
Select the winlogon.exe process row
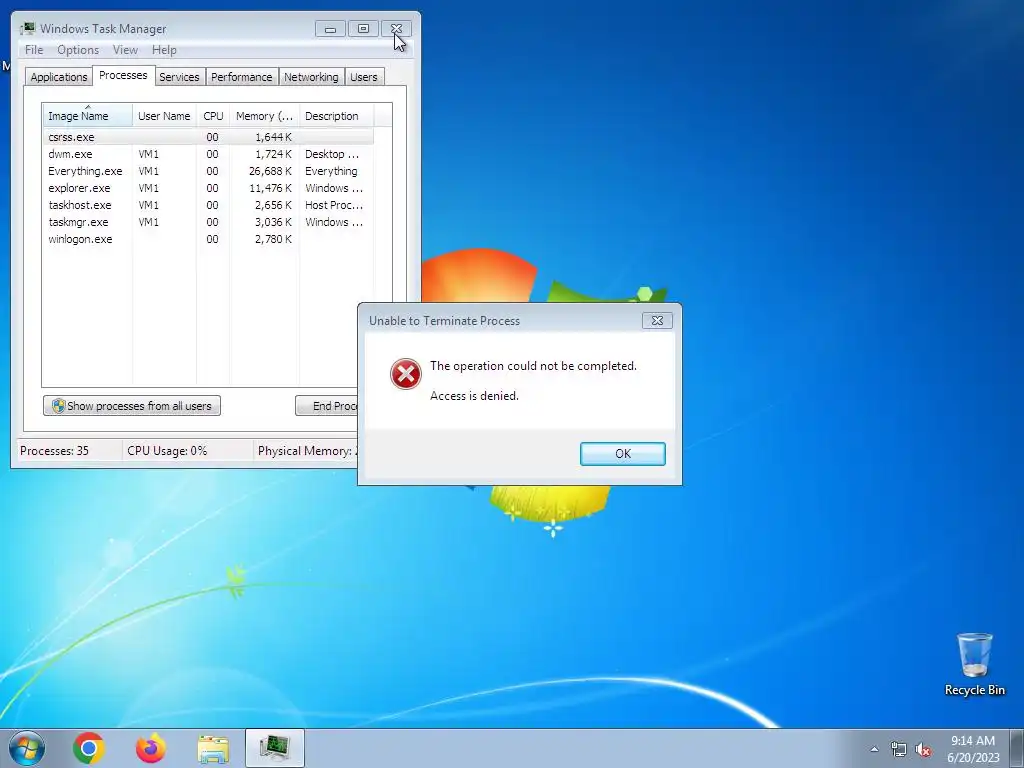tap(208, 239)
